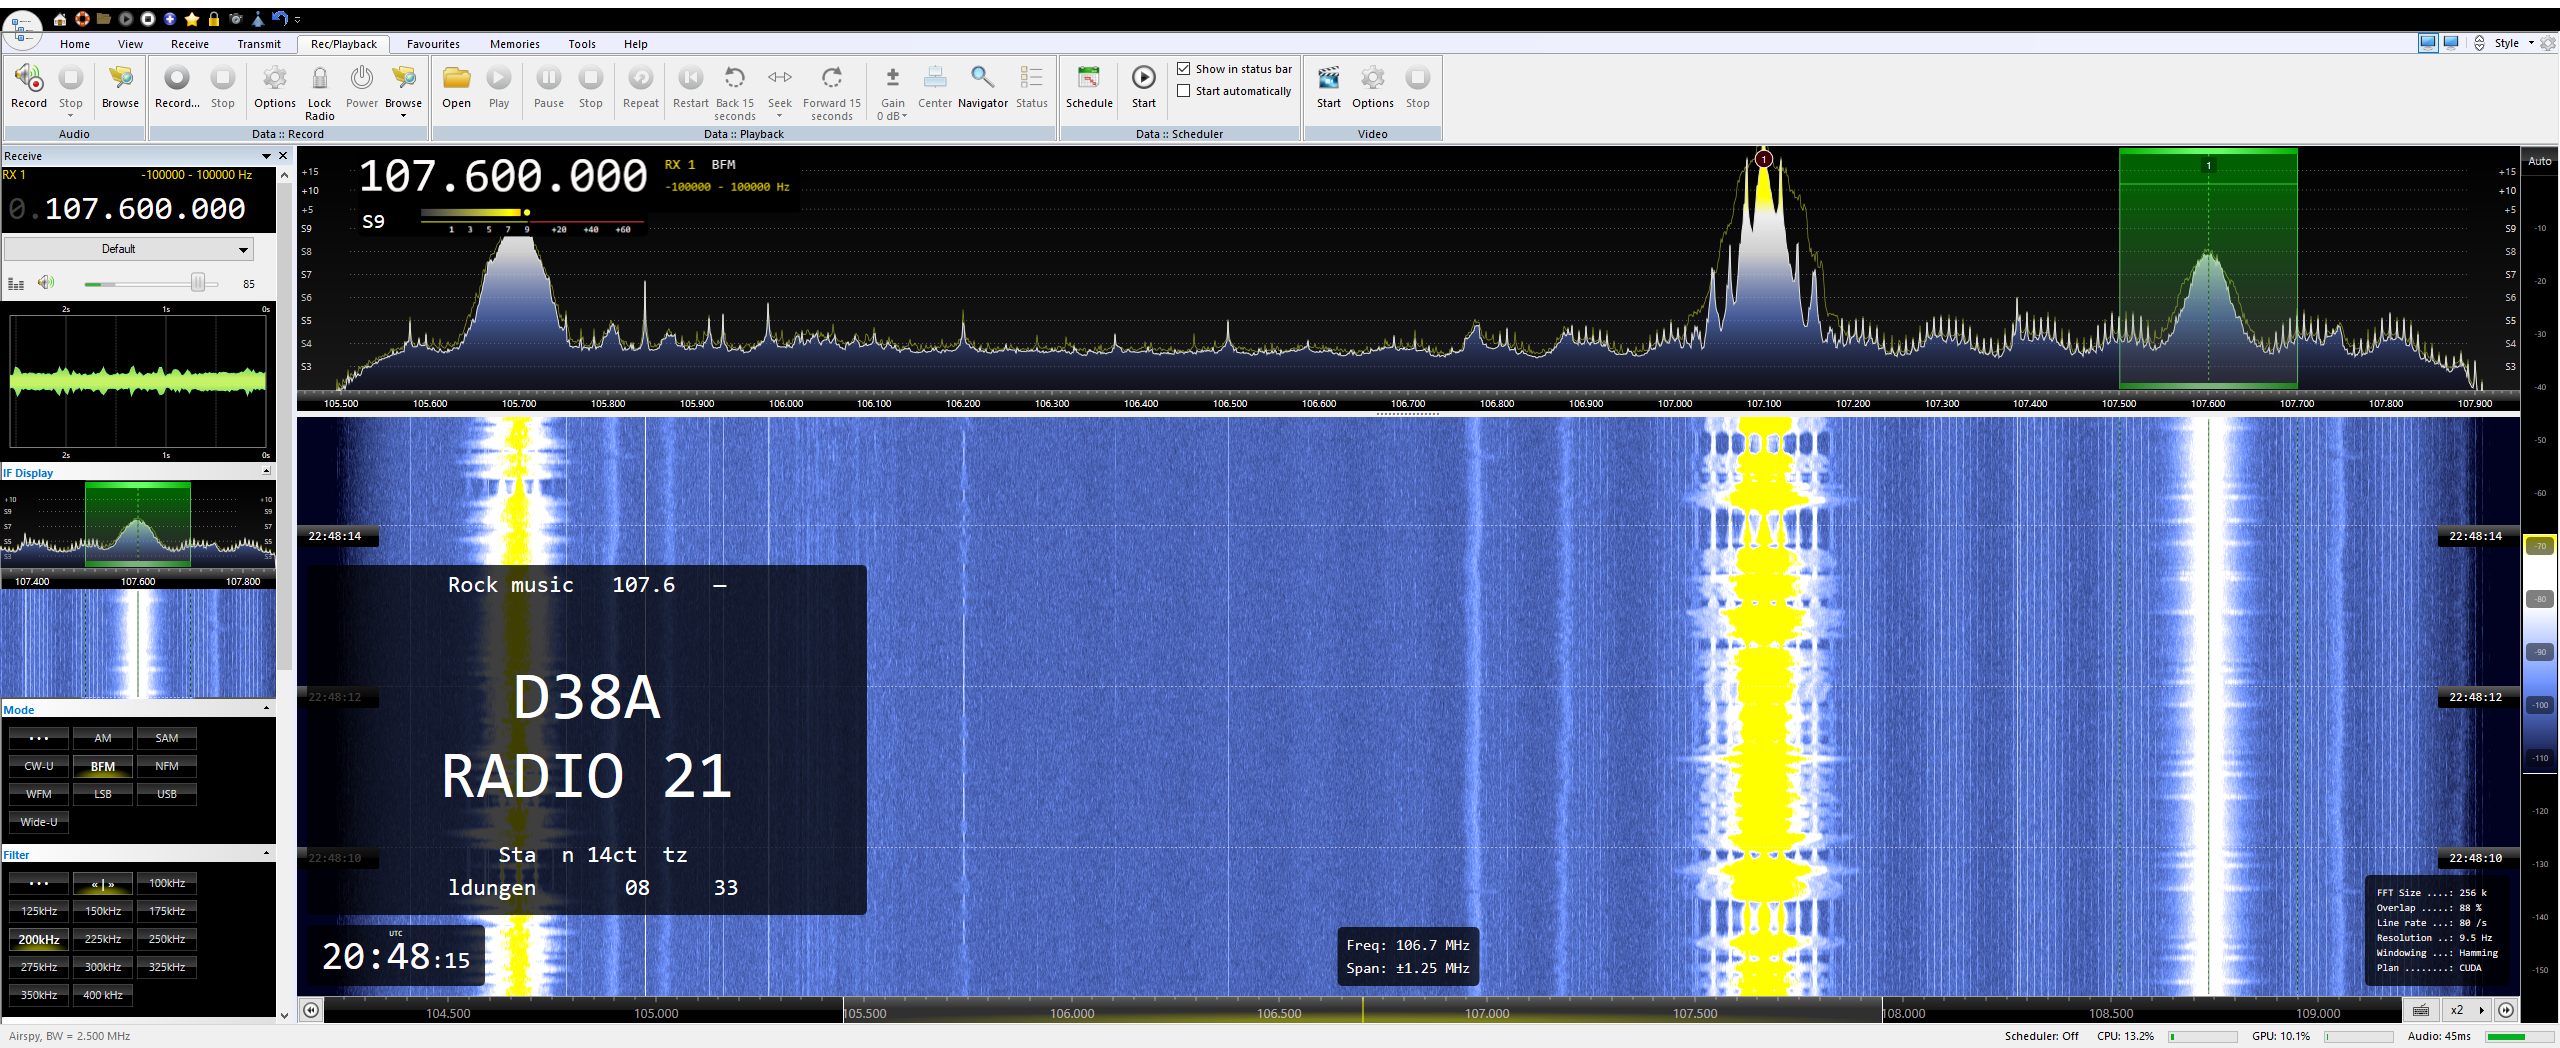Click the Repeat playback icon
Viewport: 2560px width, 1048px height.
coord(640,78)
